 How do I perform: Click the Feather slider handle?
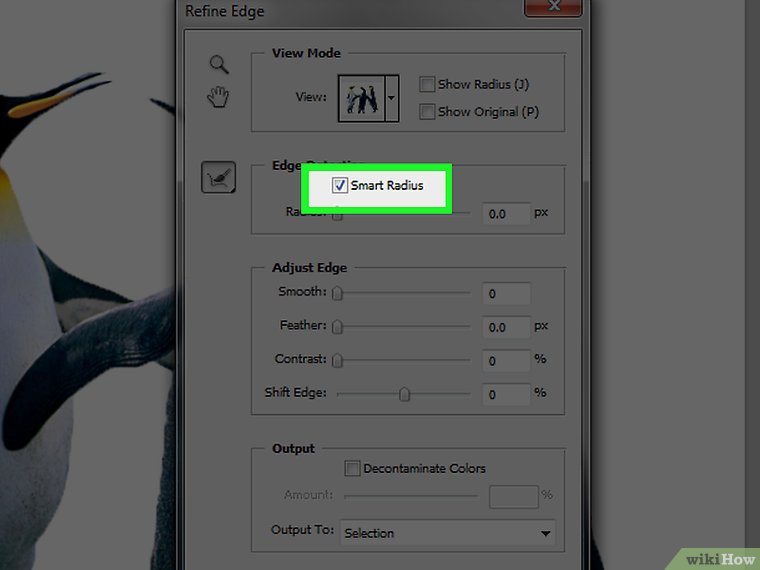pos(338,327)
